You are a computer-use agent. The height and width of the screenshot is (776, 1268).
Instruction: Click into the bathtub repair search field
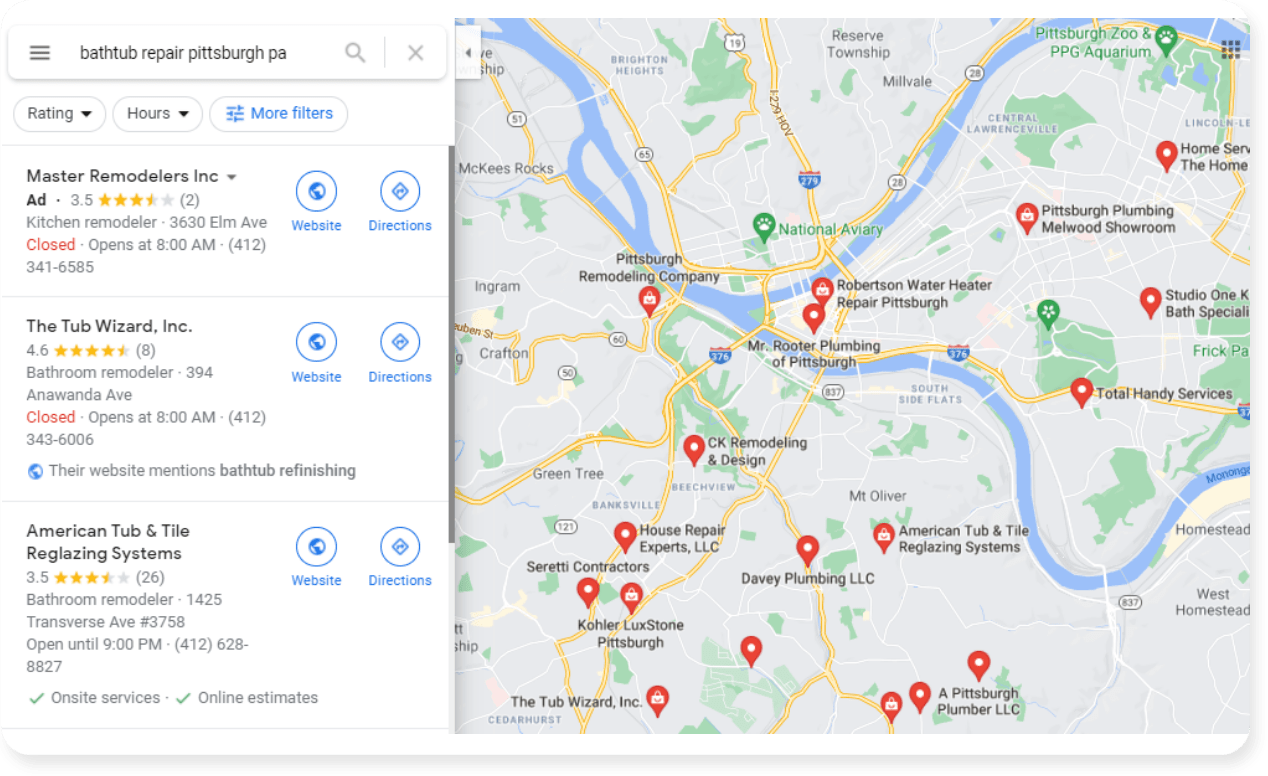pos(200,53)
